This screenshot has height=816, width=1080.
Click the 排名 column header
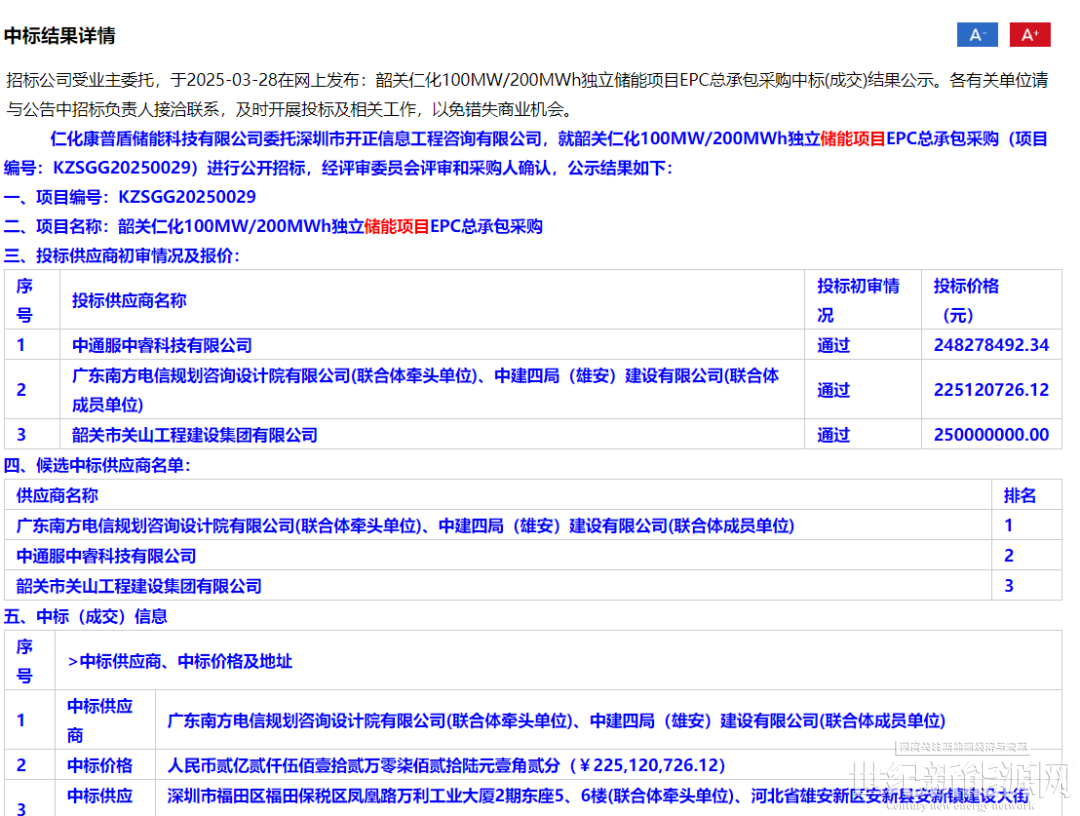pos(1020,495)
